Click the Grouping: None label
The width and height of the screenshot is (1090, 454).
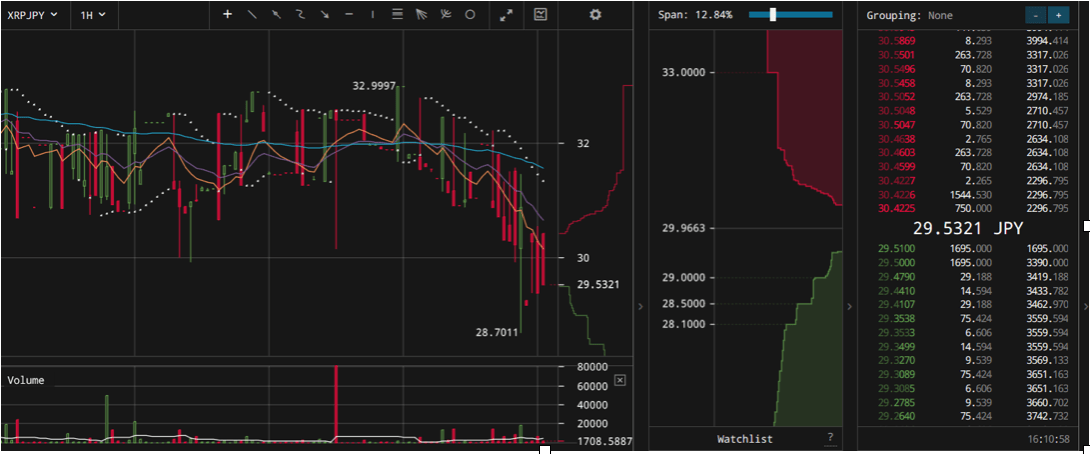[909, 15]
